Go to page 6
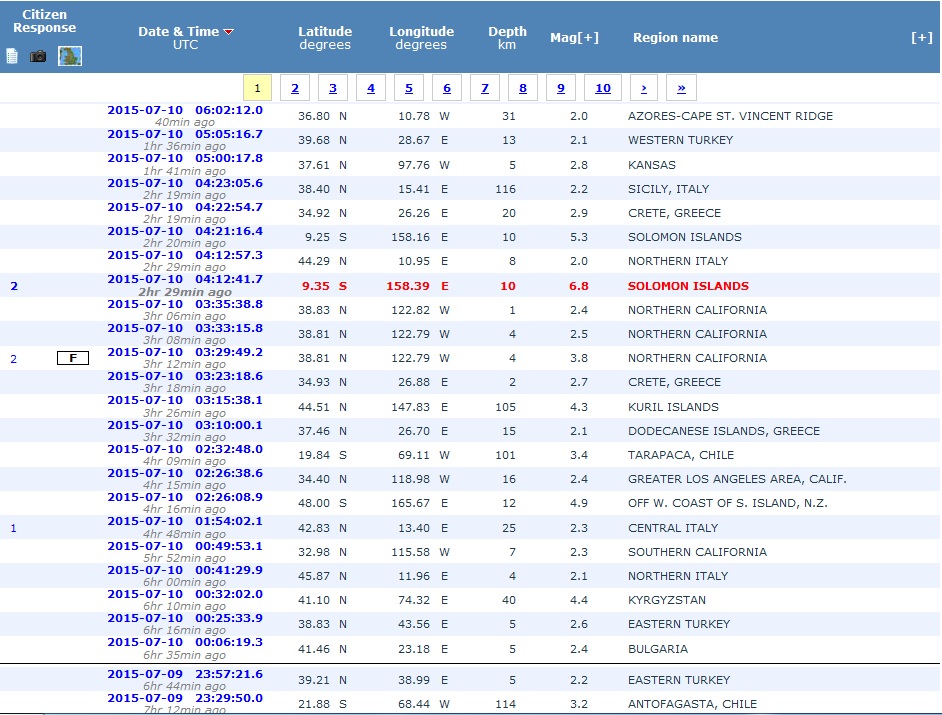 coord(447,88)
